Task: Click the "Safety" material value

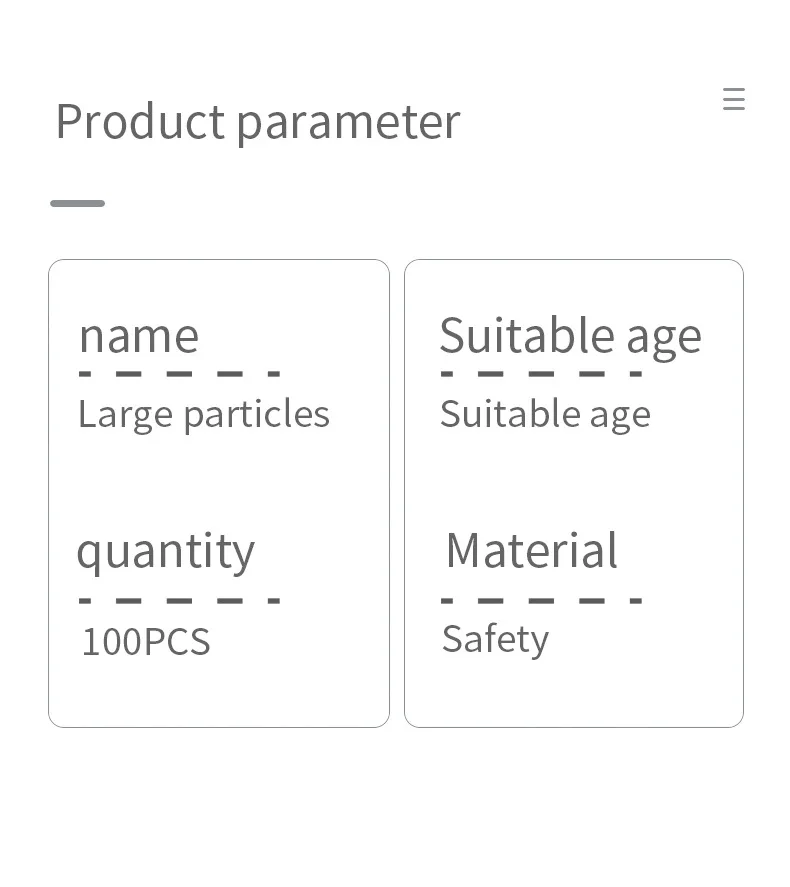Action: click(x=495, y=639)
